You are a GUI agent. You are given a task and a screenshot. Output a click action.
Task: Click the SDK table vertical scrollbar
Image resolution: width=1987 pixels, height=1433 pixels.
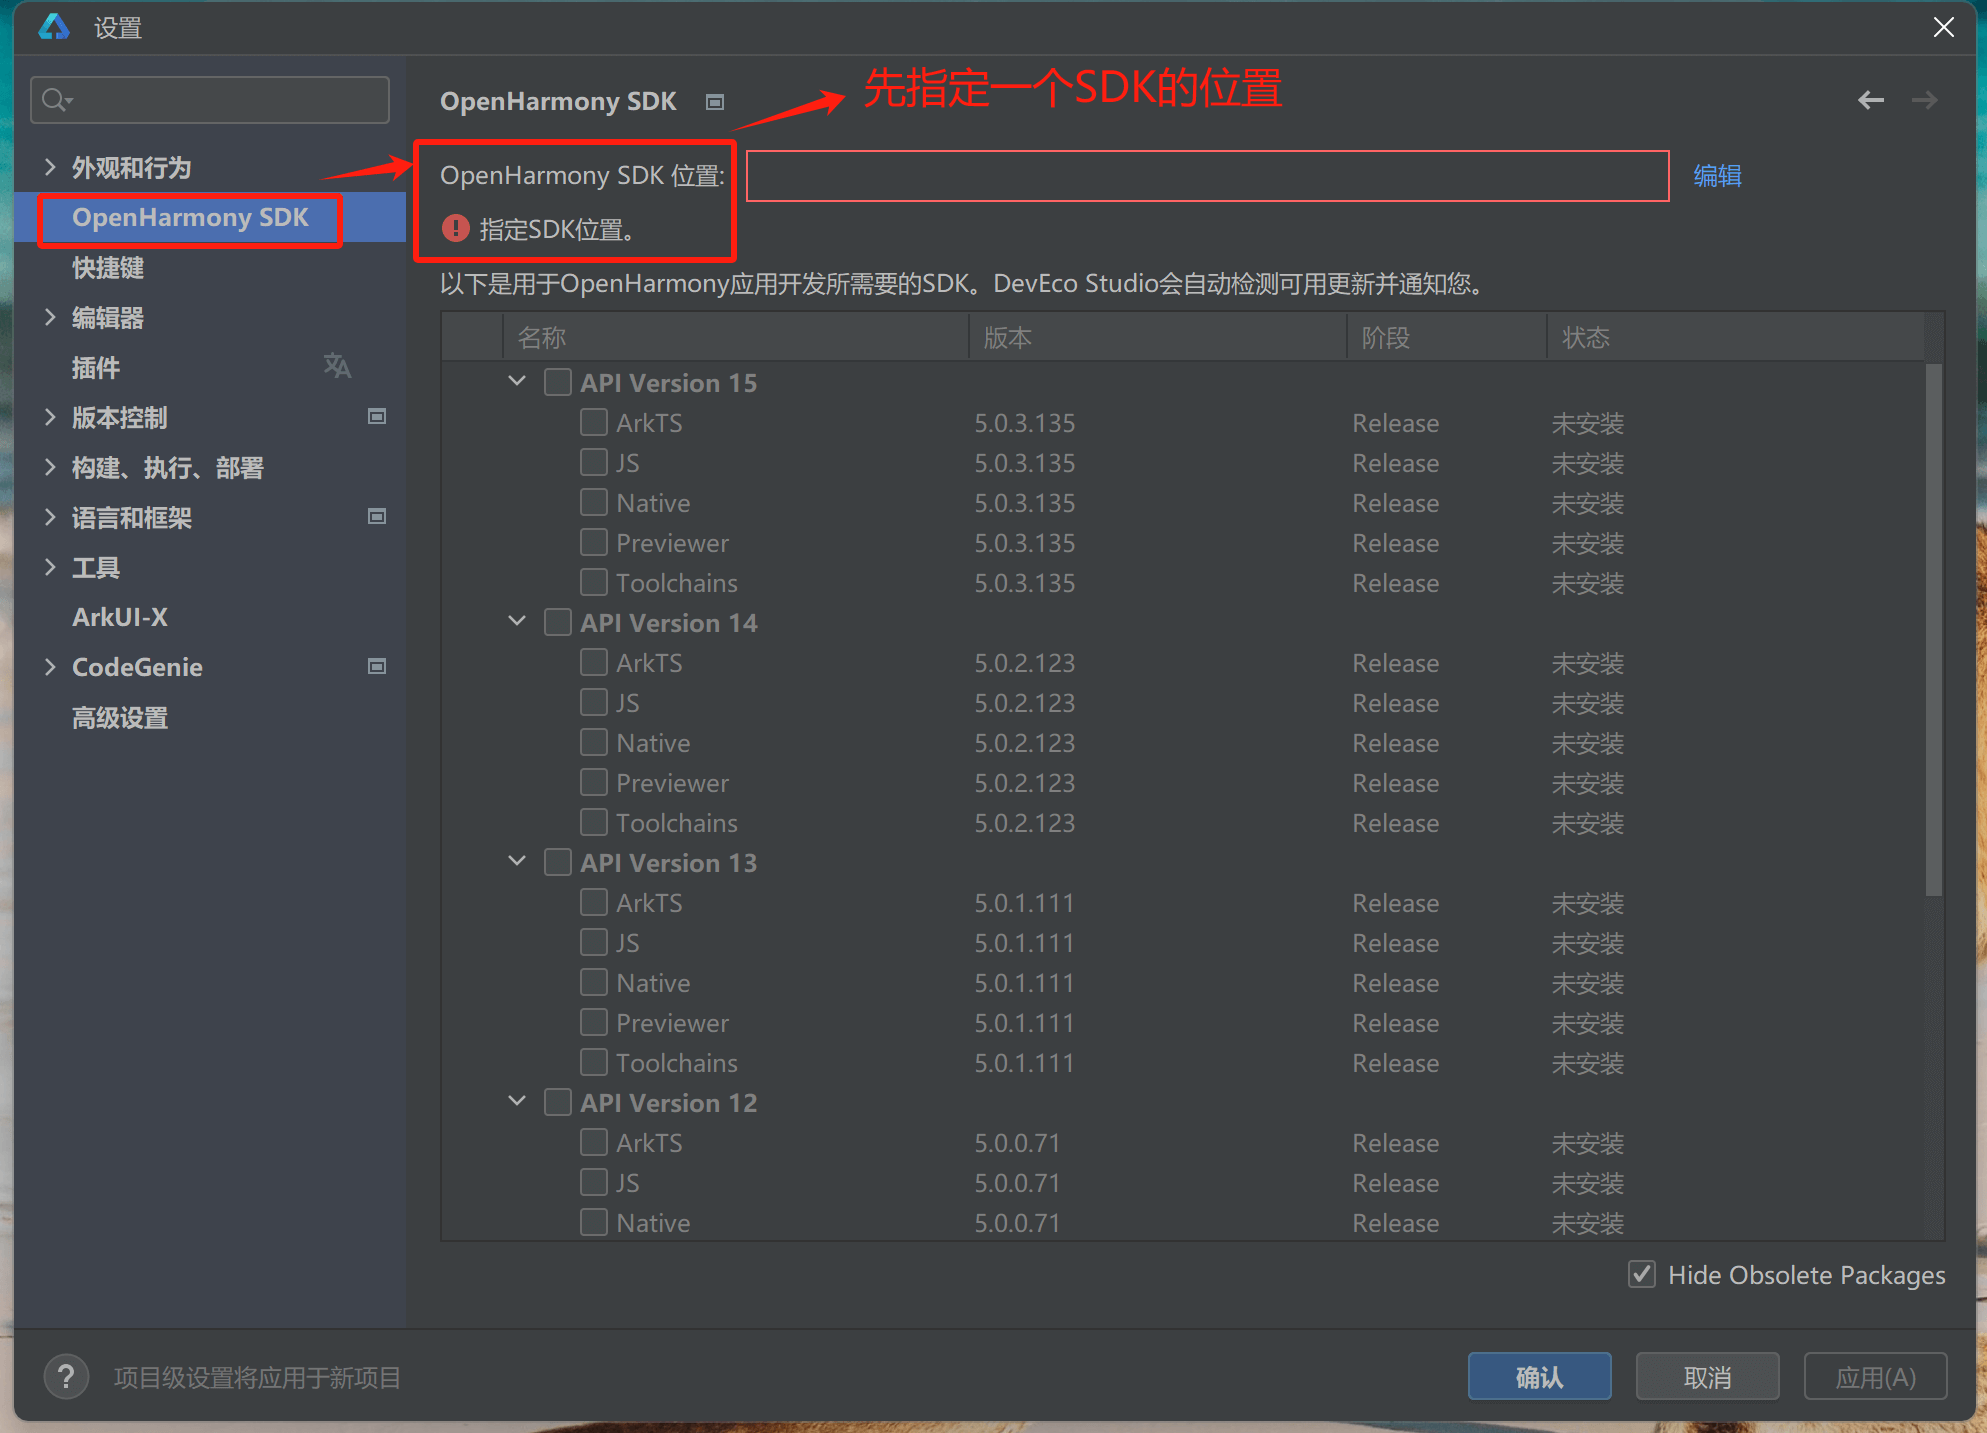[1933, 630]
